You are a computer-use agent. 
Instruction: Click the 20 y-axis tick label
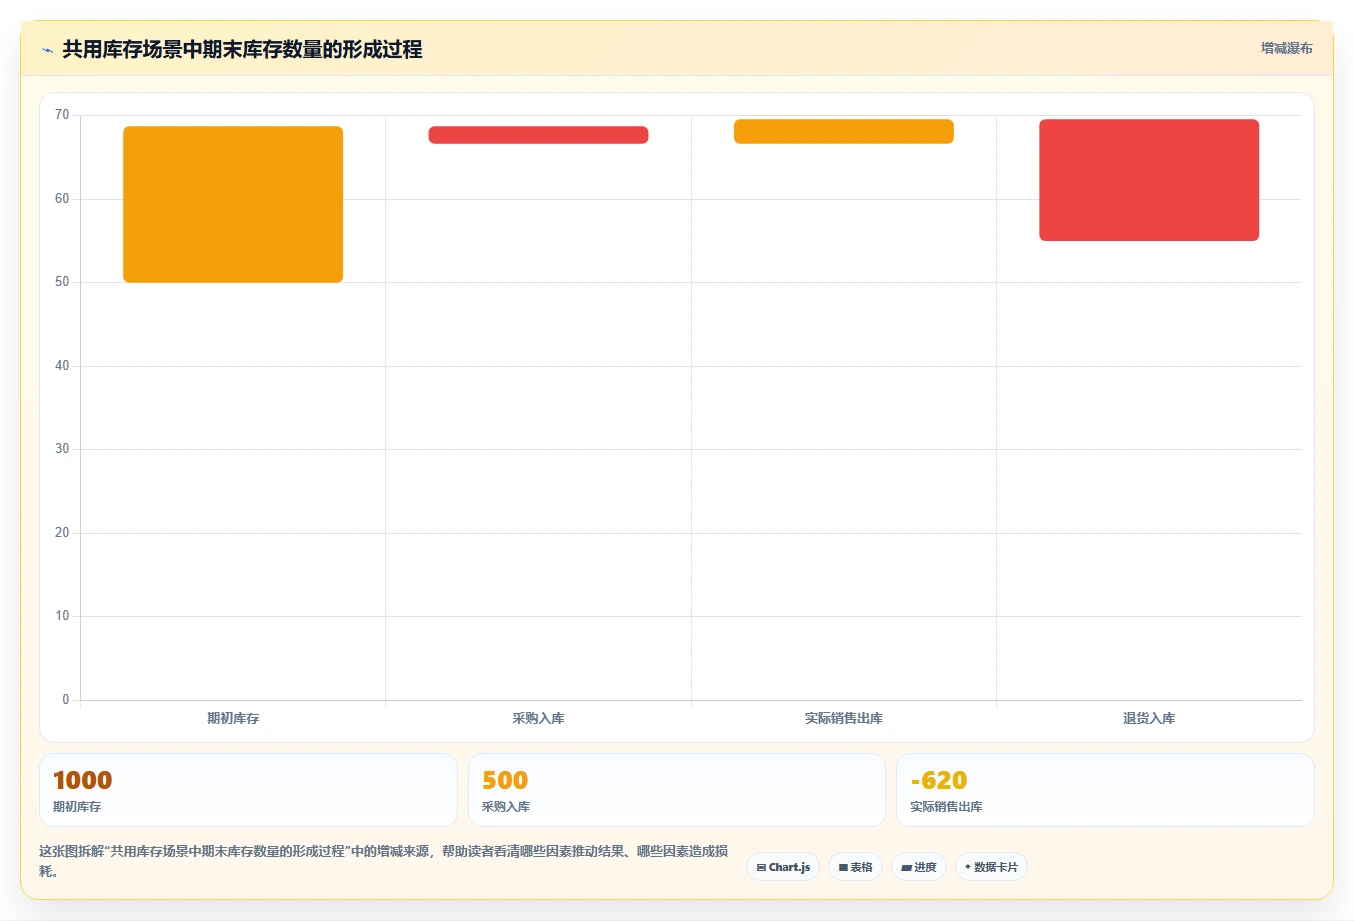(x=62, y=533)
